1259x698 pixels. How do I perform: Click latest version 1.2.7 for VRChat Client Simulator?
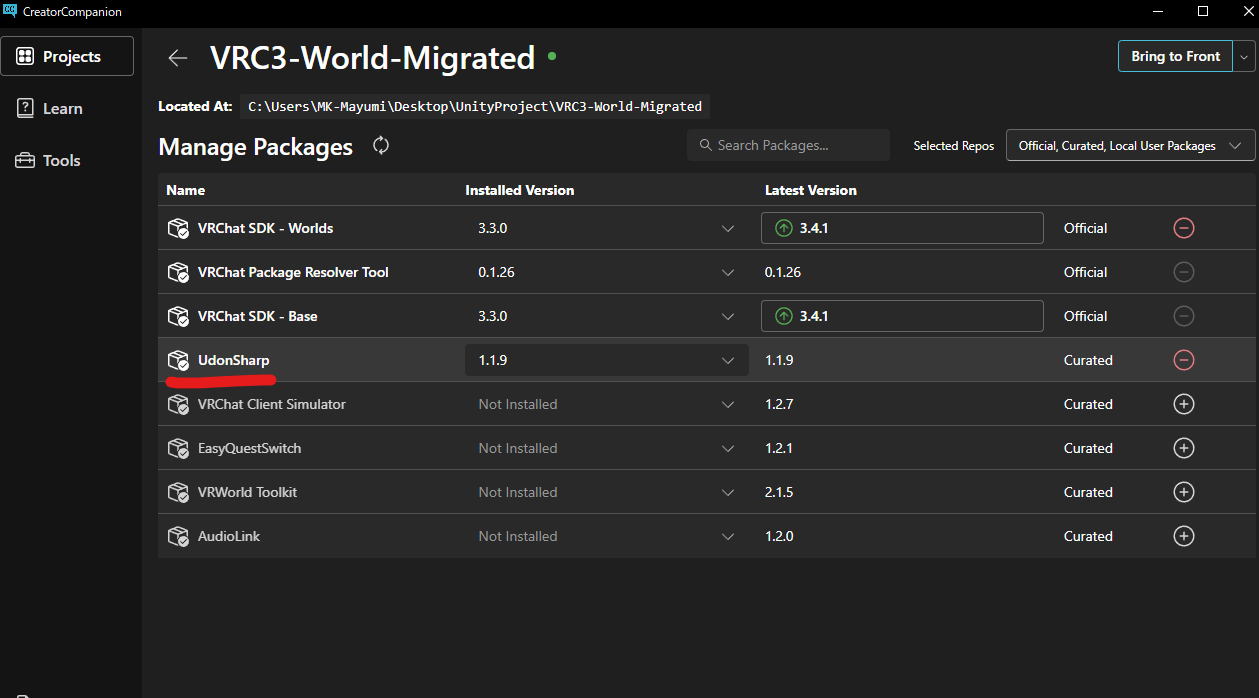(x=779, y=404)
